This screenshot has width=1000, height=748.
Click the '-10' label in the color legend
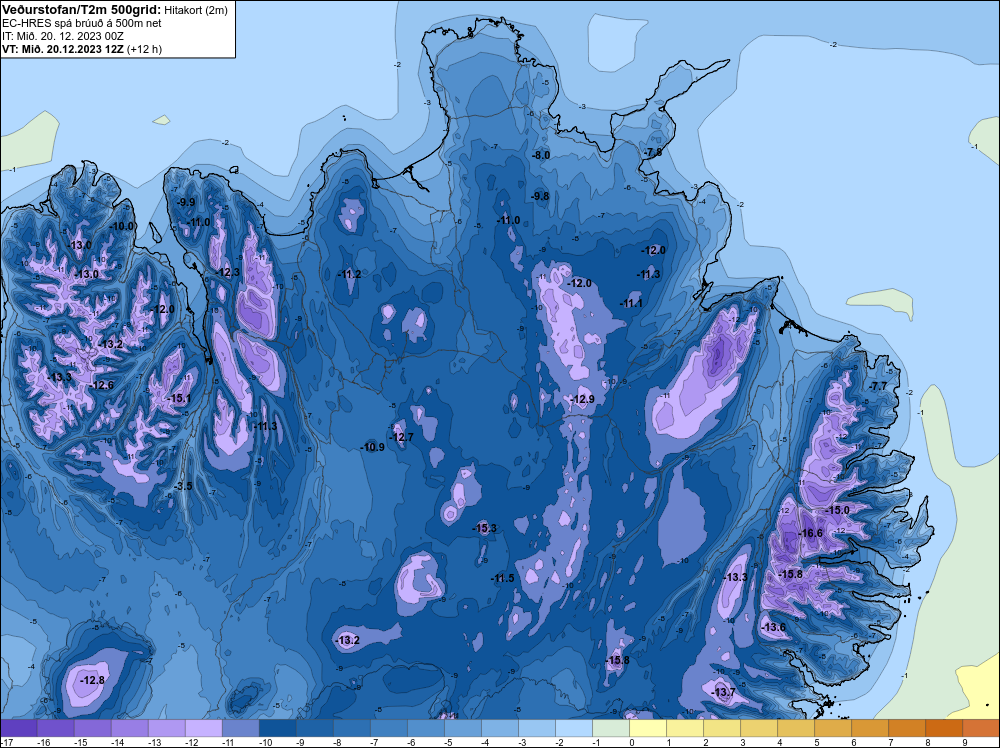click(265, 742)
